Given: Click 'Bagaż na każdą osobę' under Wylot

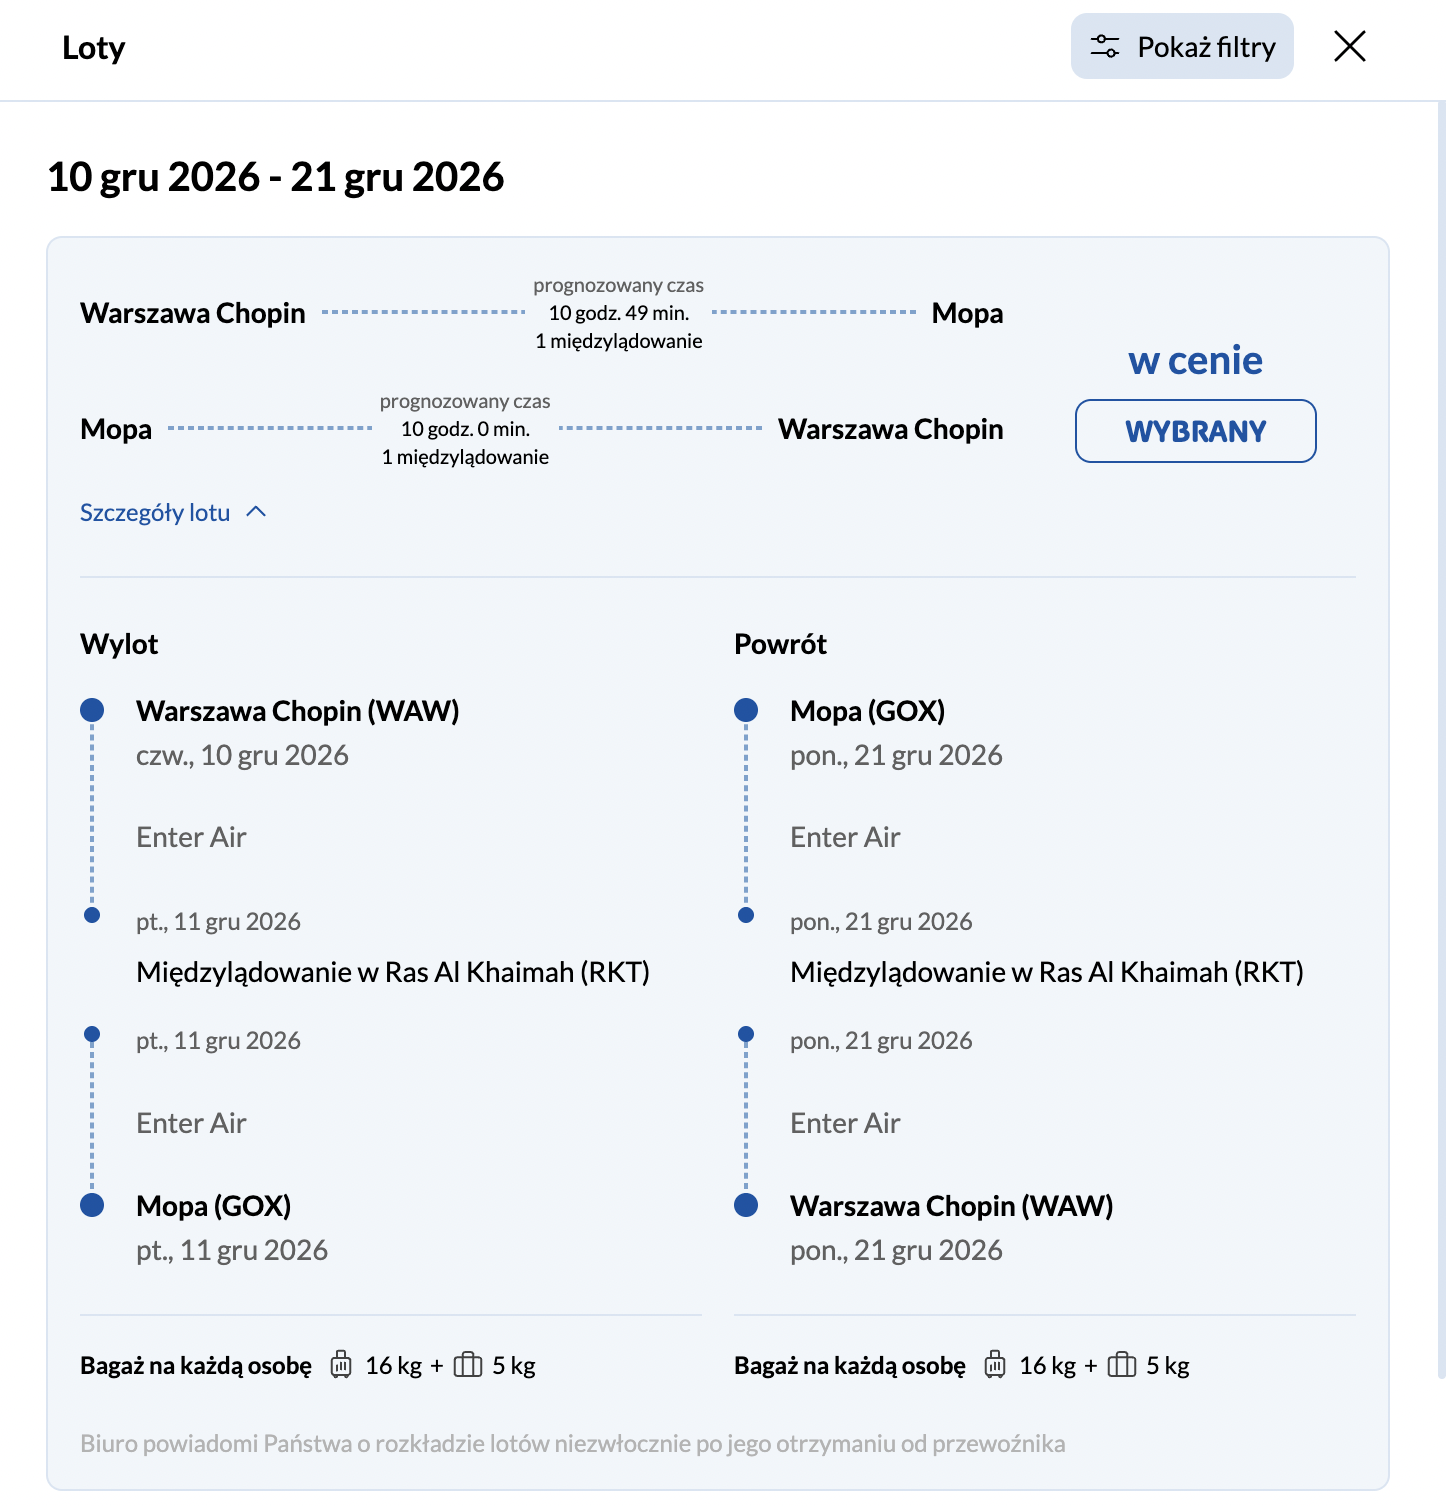Looking at the screenshot, I should click(196, 1366).
